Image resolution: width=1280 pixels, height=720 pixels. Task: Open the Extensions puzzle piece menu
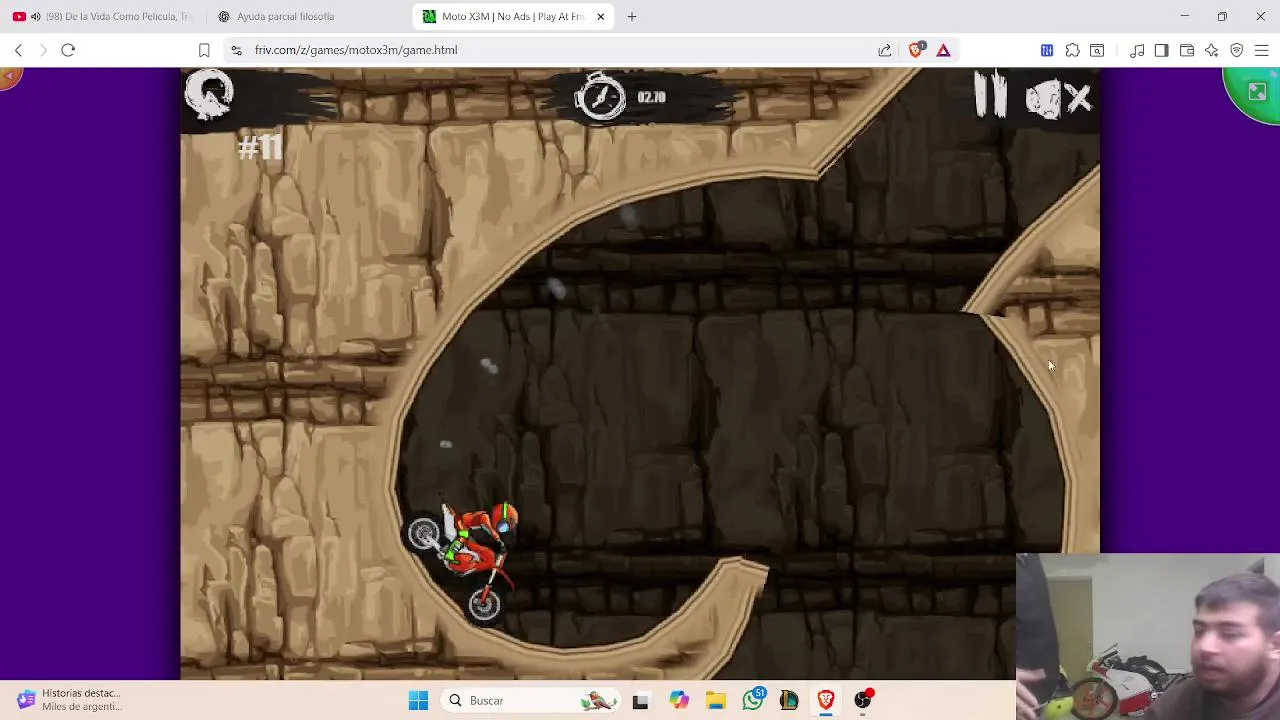pos(1072,50)
